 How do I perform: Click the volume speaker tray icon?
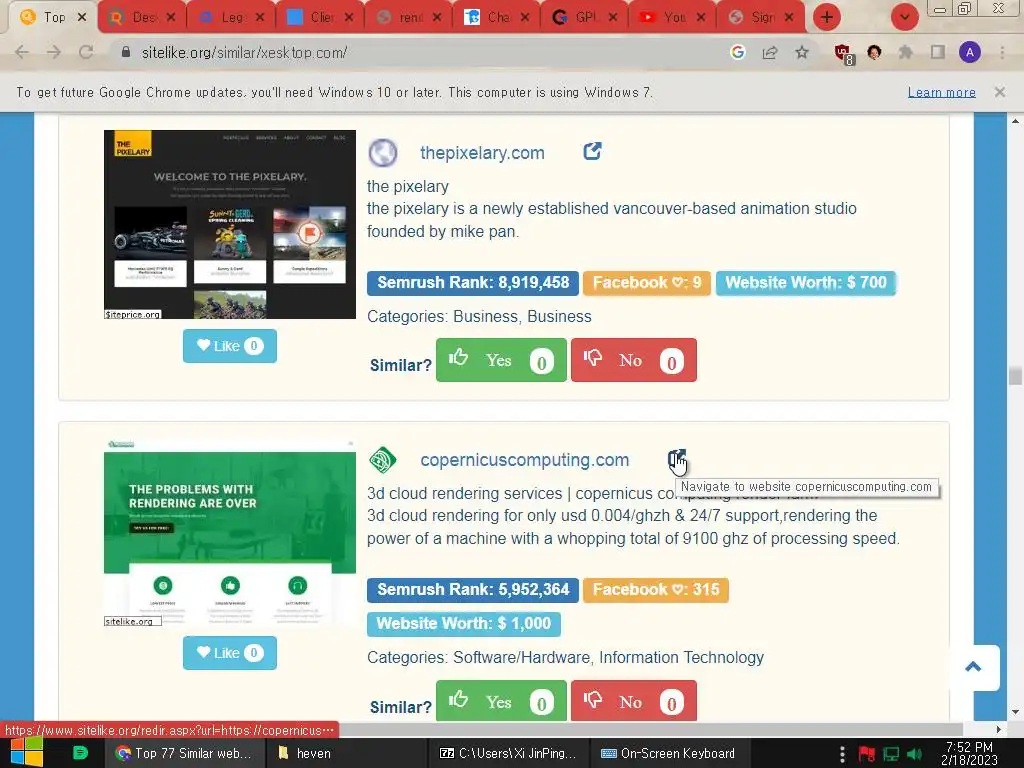pos(915,754)
